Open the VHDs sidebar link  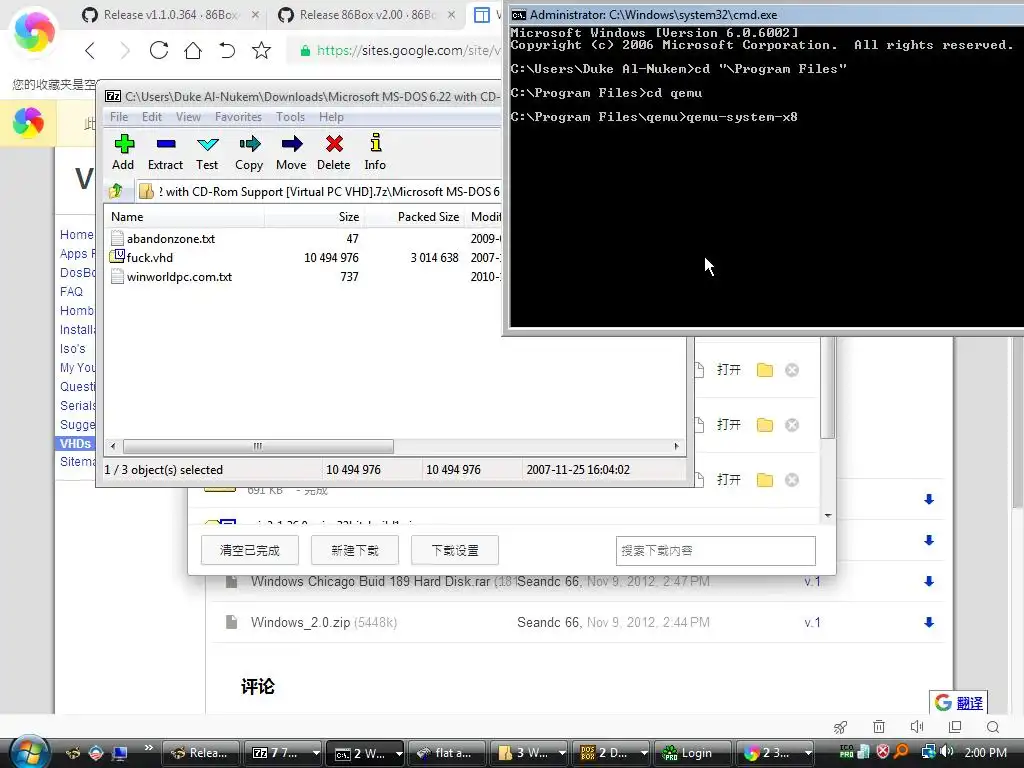(x=75, y=443)
